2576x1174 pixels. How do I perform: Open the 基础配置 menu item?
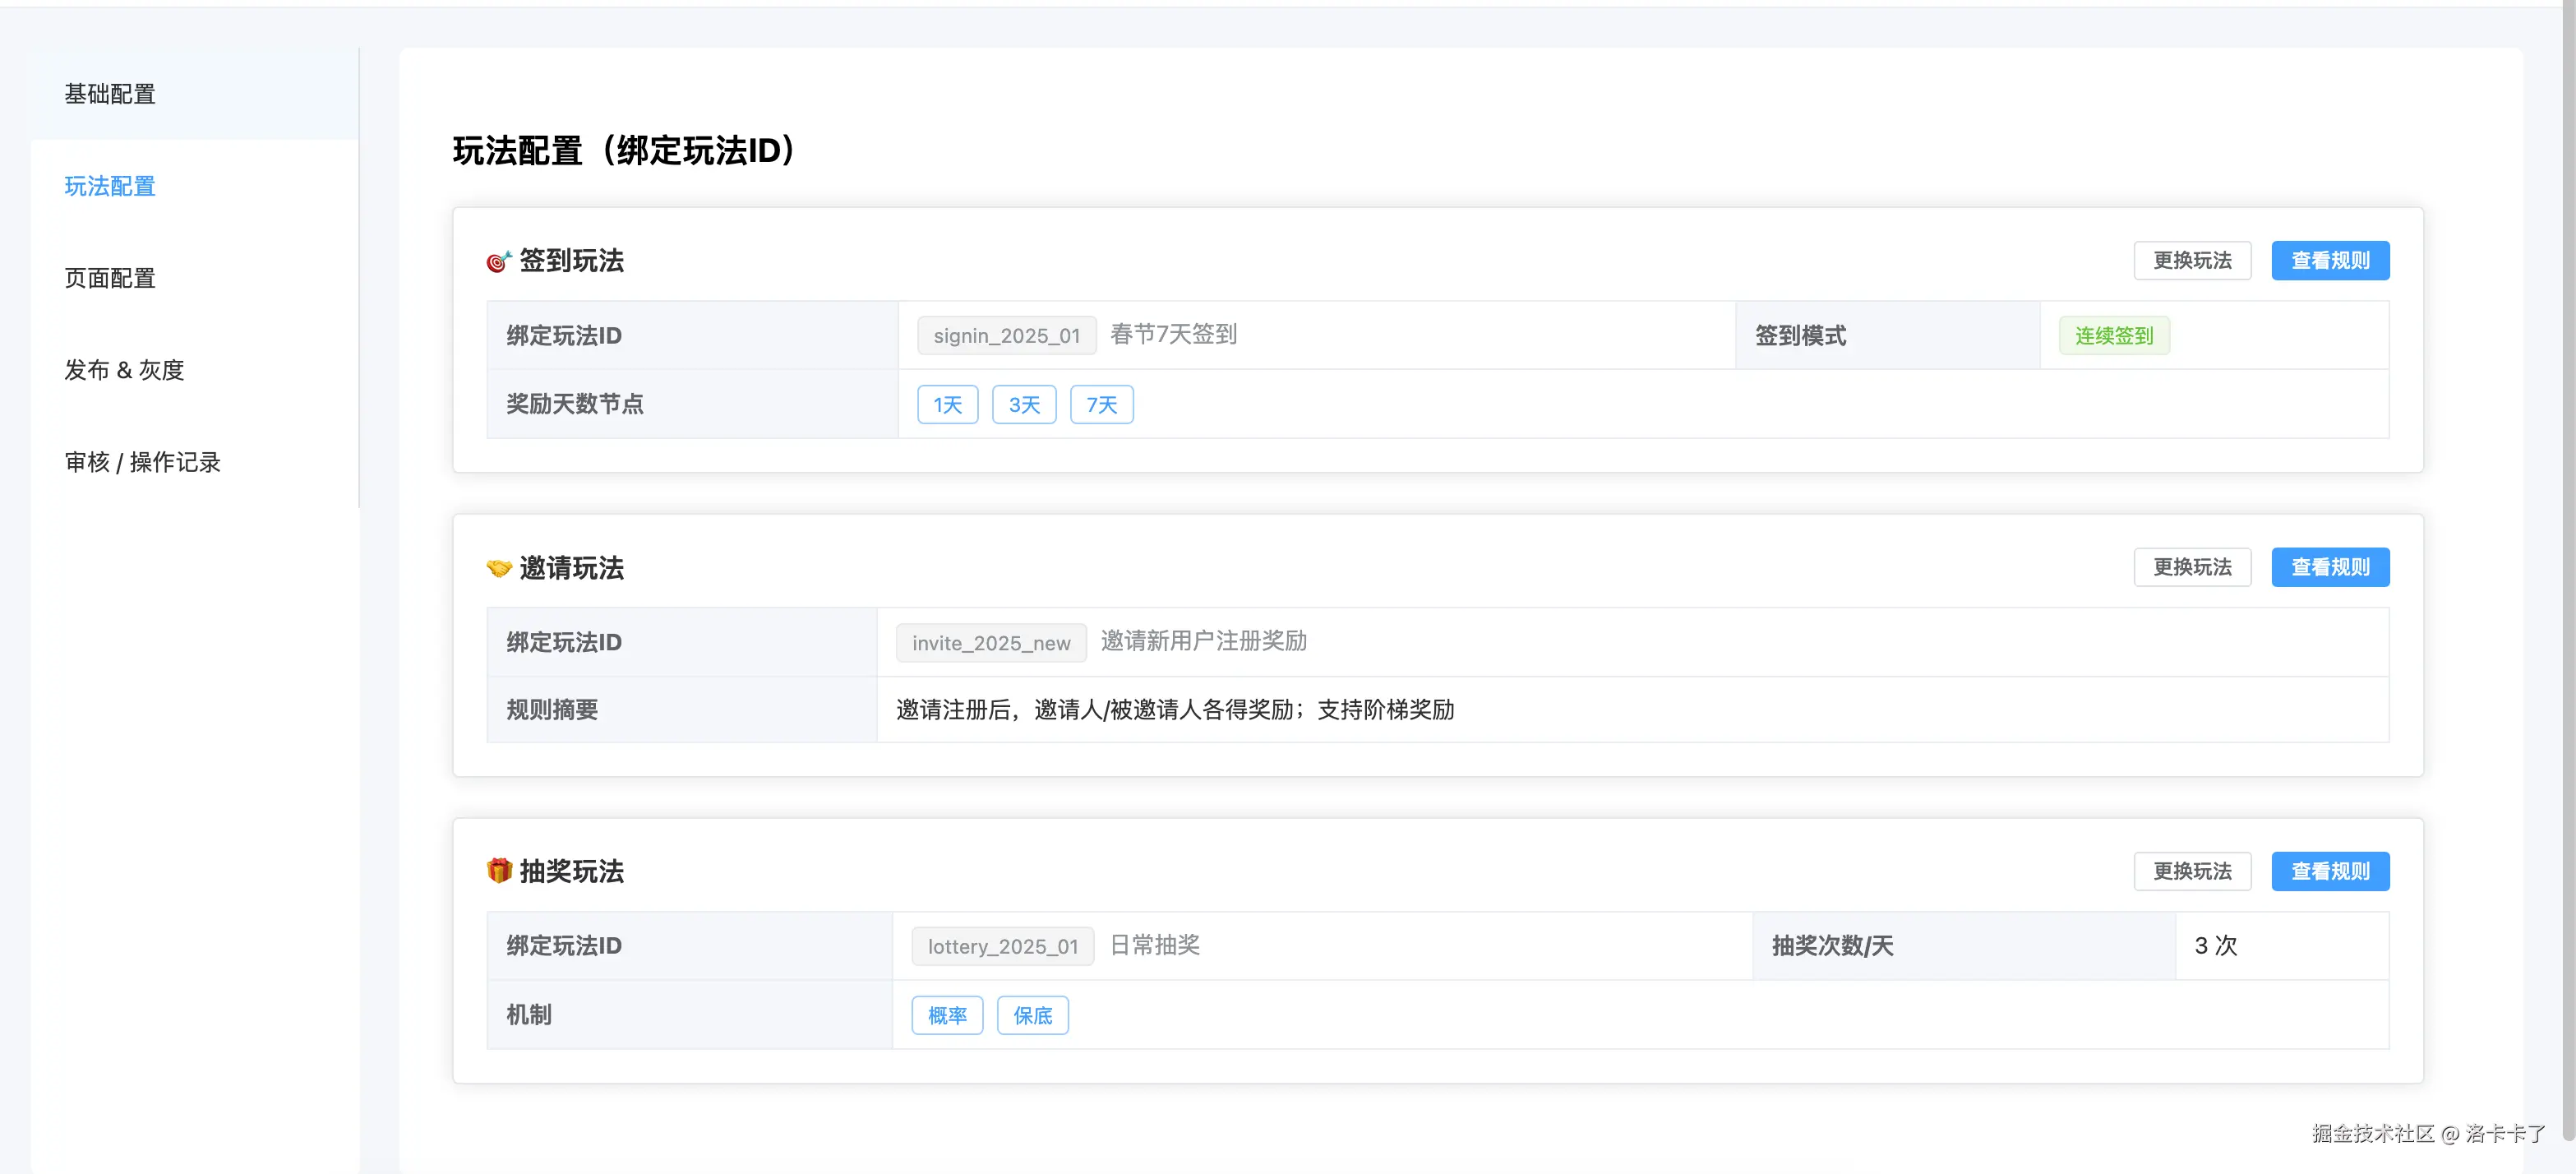[110, 94]
